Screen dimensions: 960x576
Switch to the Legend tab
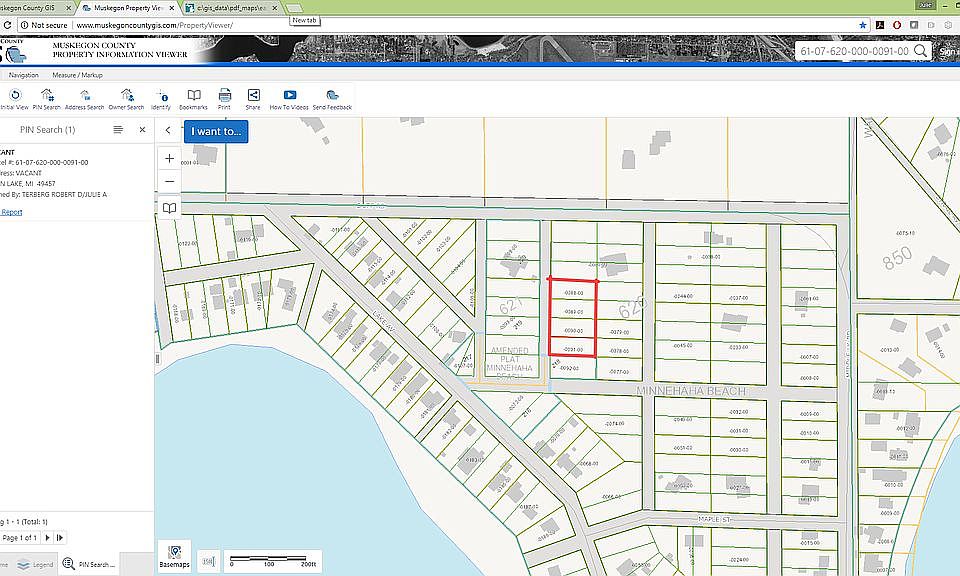click(36, 565)
